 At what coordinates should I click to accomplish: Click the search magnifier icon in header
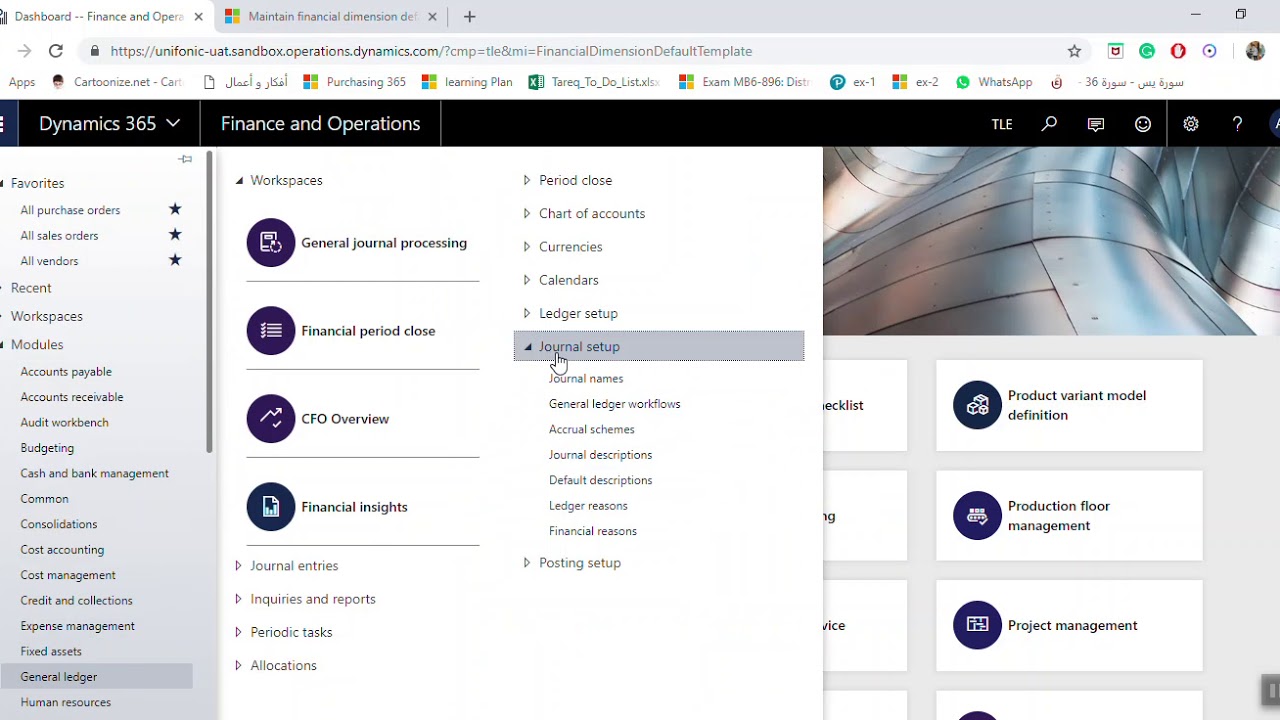(1049, 124)
